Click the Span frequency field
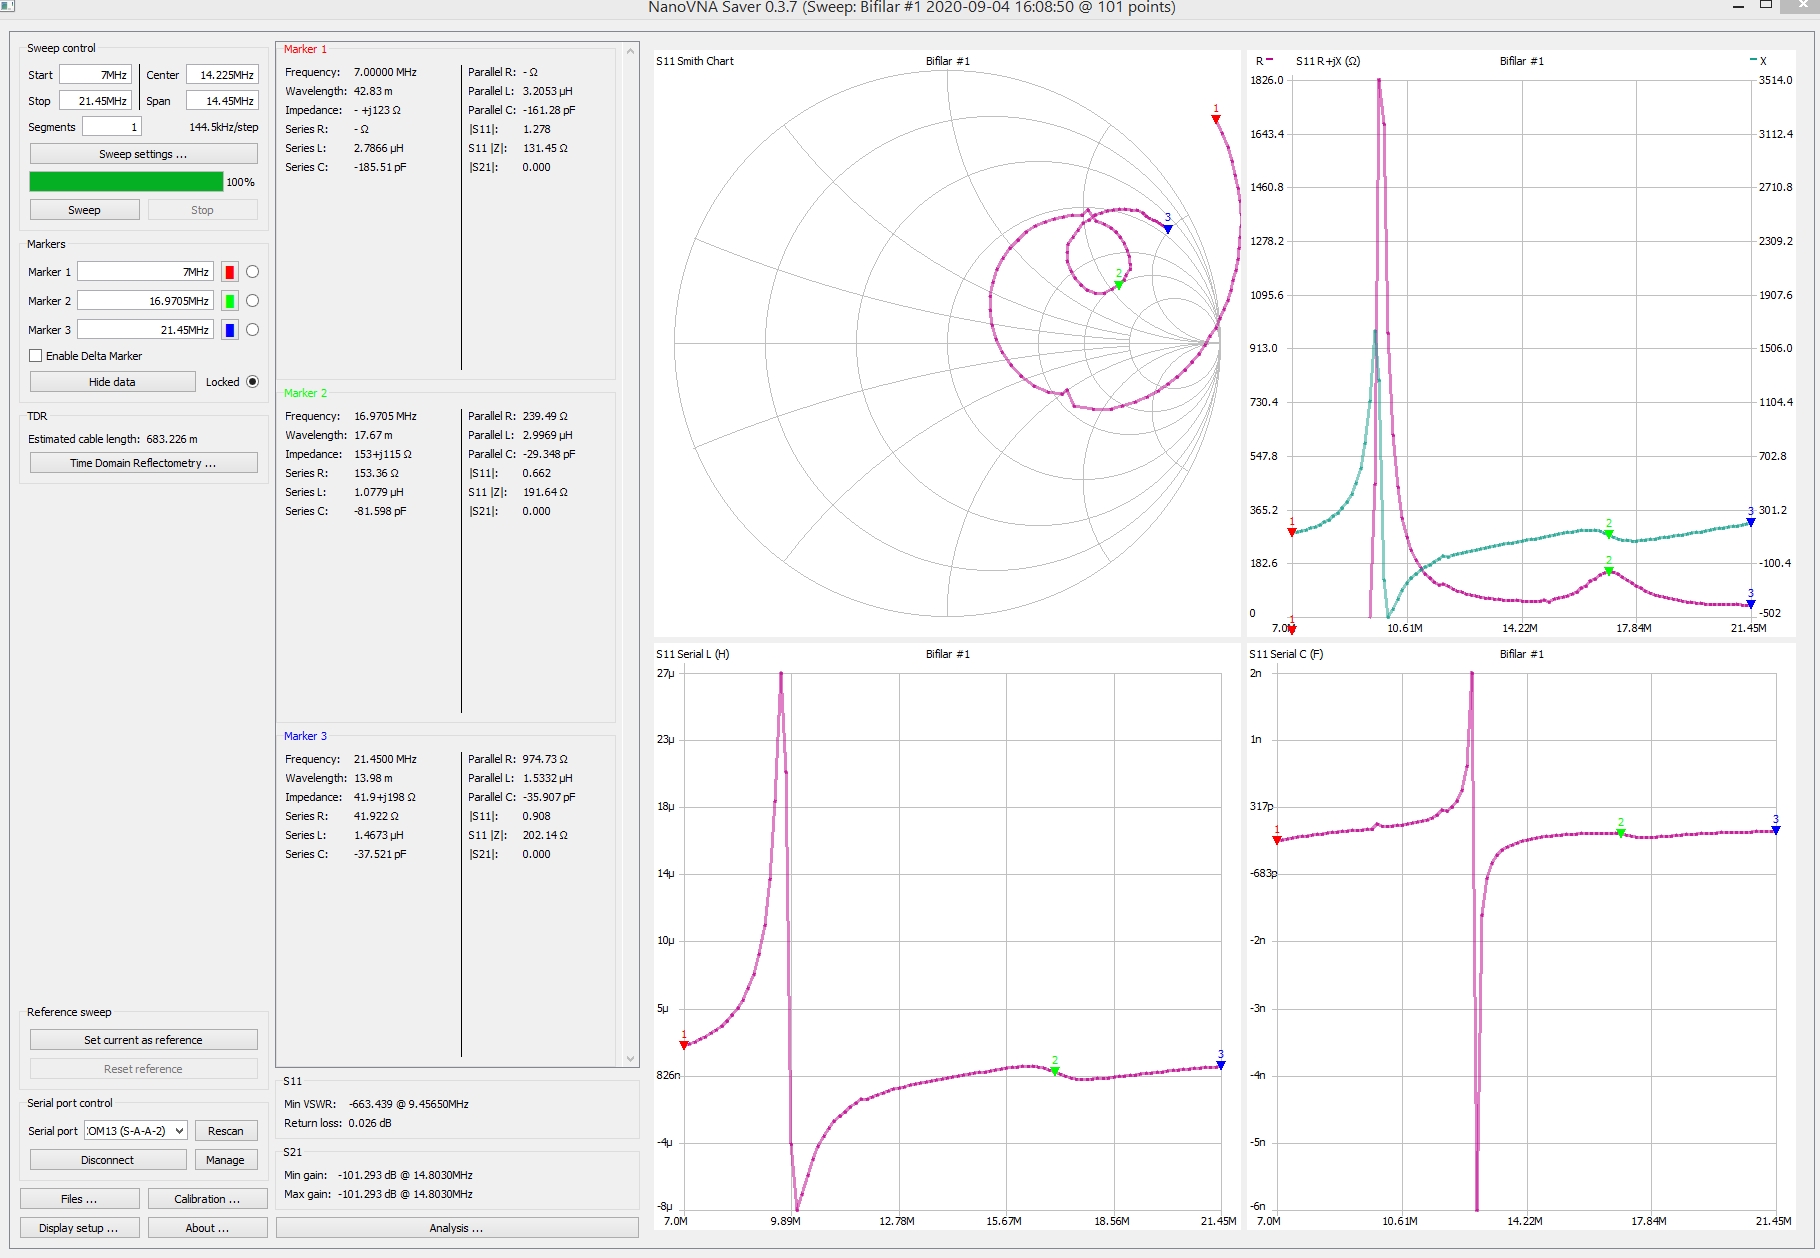Image resolution: width=1820 pixels, height=1258 pixels. (222, 101)
